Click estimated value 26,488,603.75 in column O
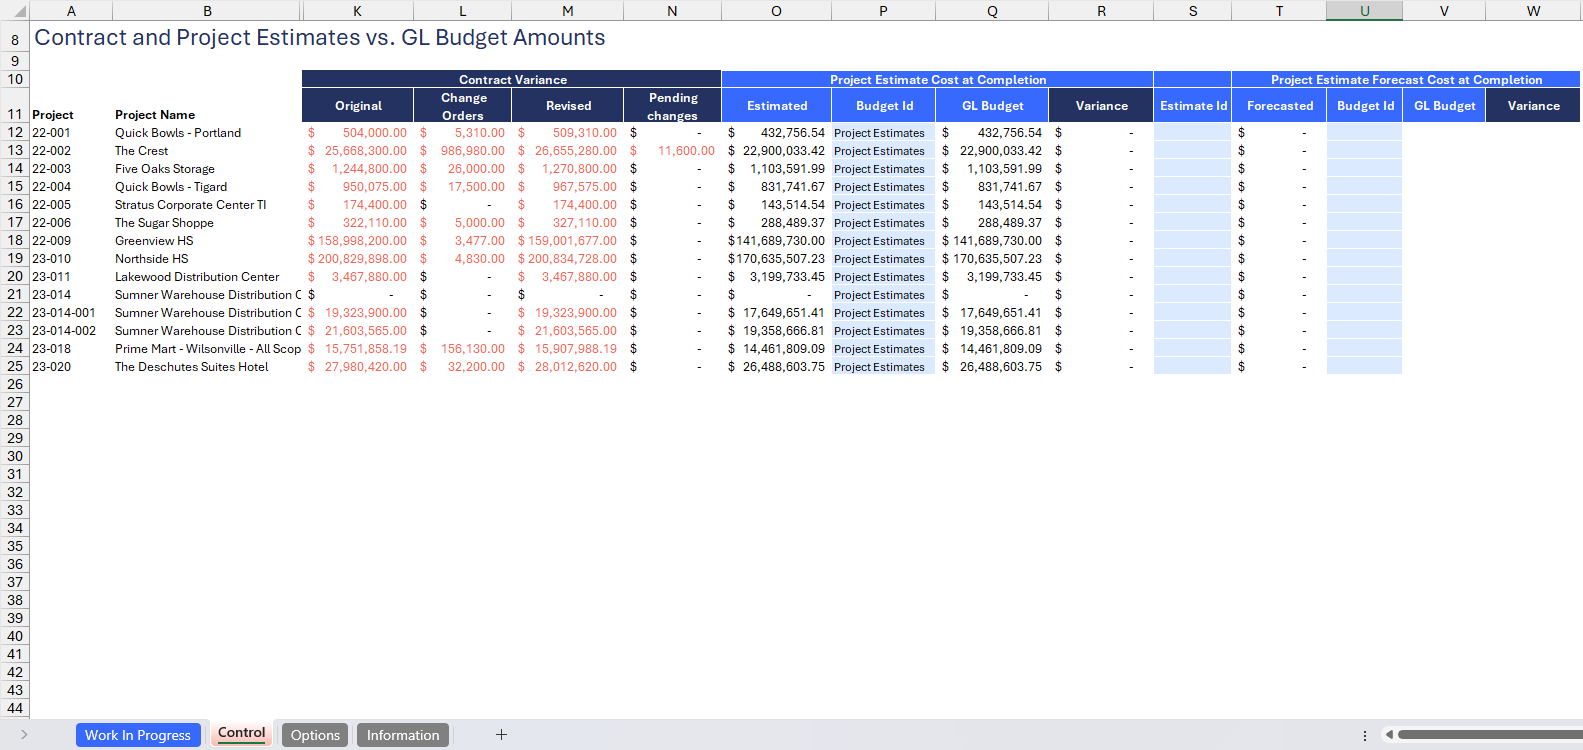 [777, 366]
